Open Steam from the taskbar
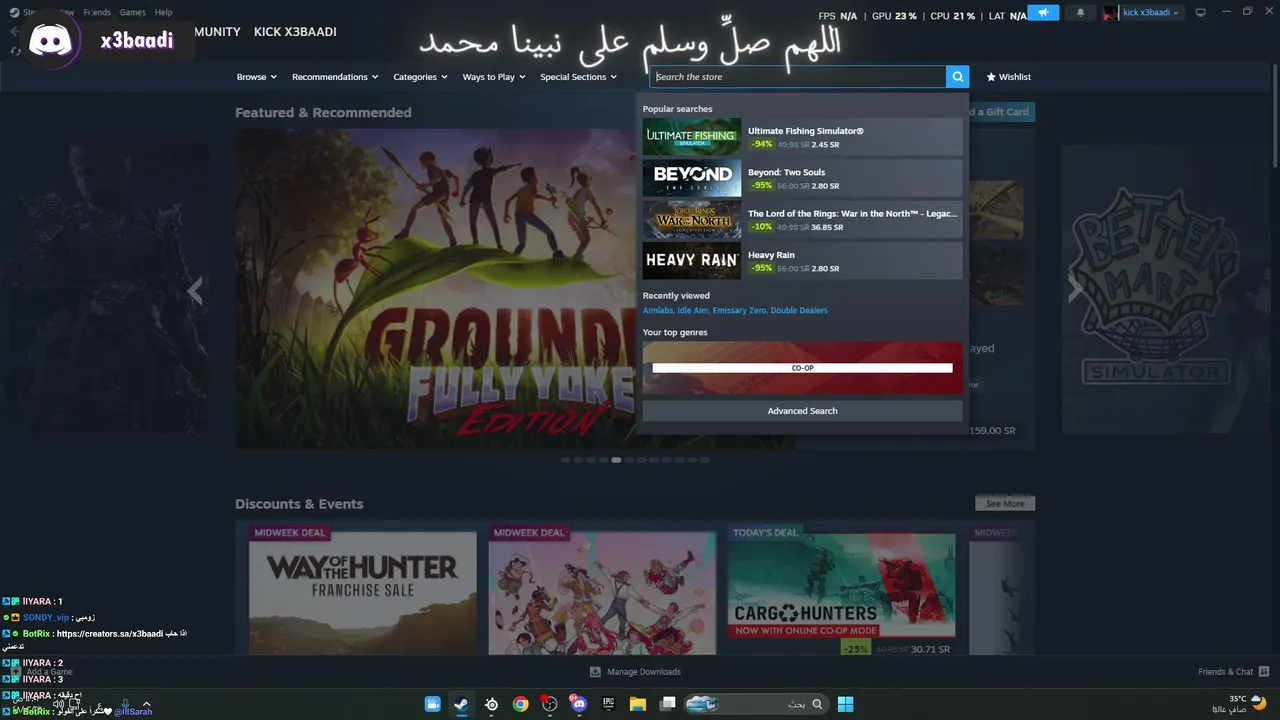Viewport: 1280px width, 720px height. [461, 704]
